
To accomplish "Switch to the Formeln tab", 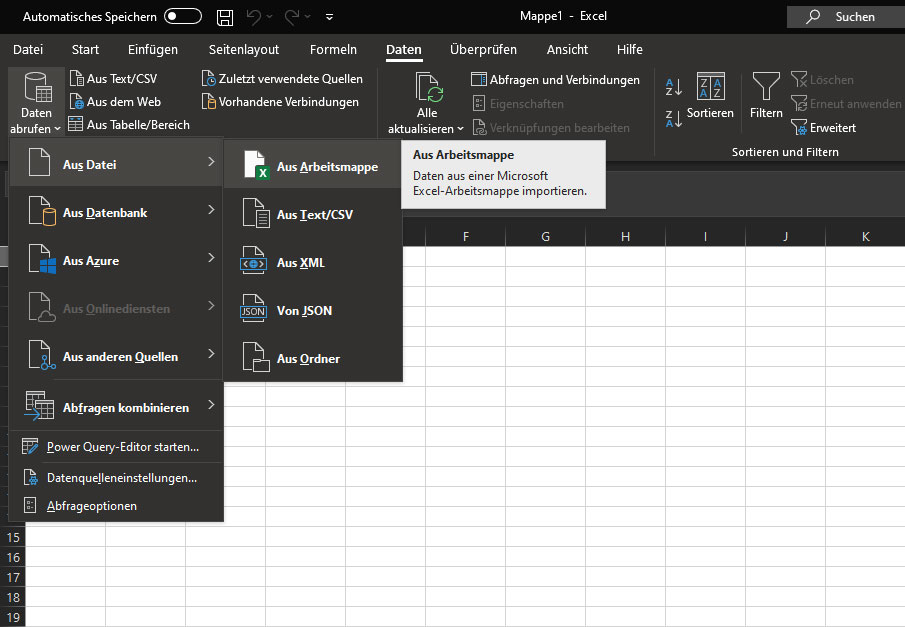I will pos(333,50).
